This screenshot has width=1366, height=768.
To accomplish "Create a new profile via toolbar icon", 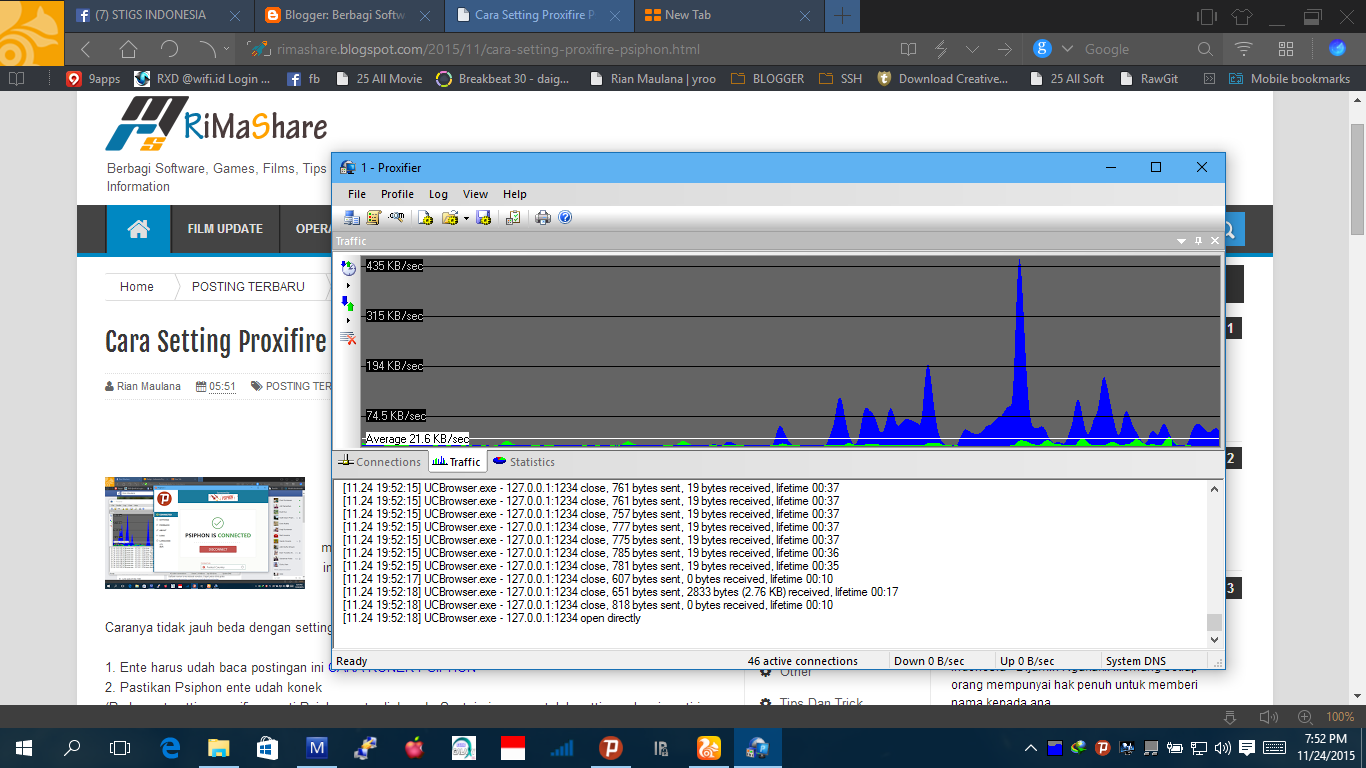I will (x=425, y=217).
